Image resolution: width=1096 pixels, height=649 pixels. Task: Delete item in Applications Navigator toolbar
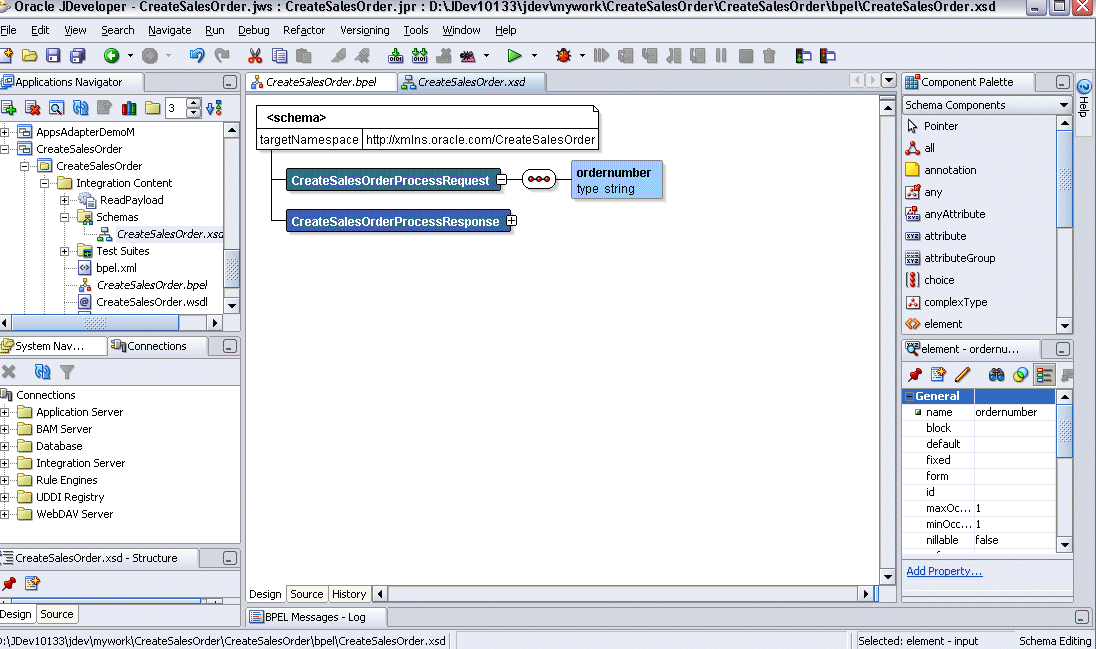point(32,108)
